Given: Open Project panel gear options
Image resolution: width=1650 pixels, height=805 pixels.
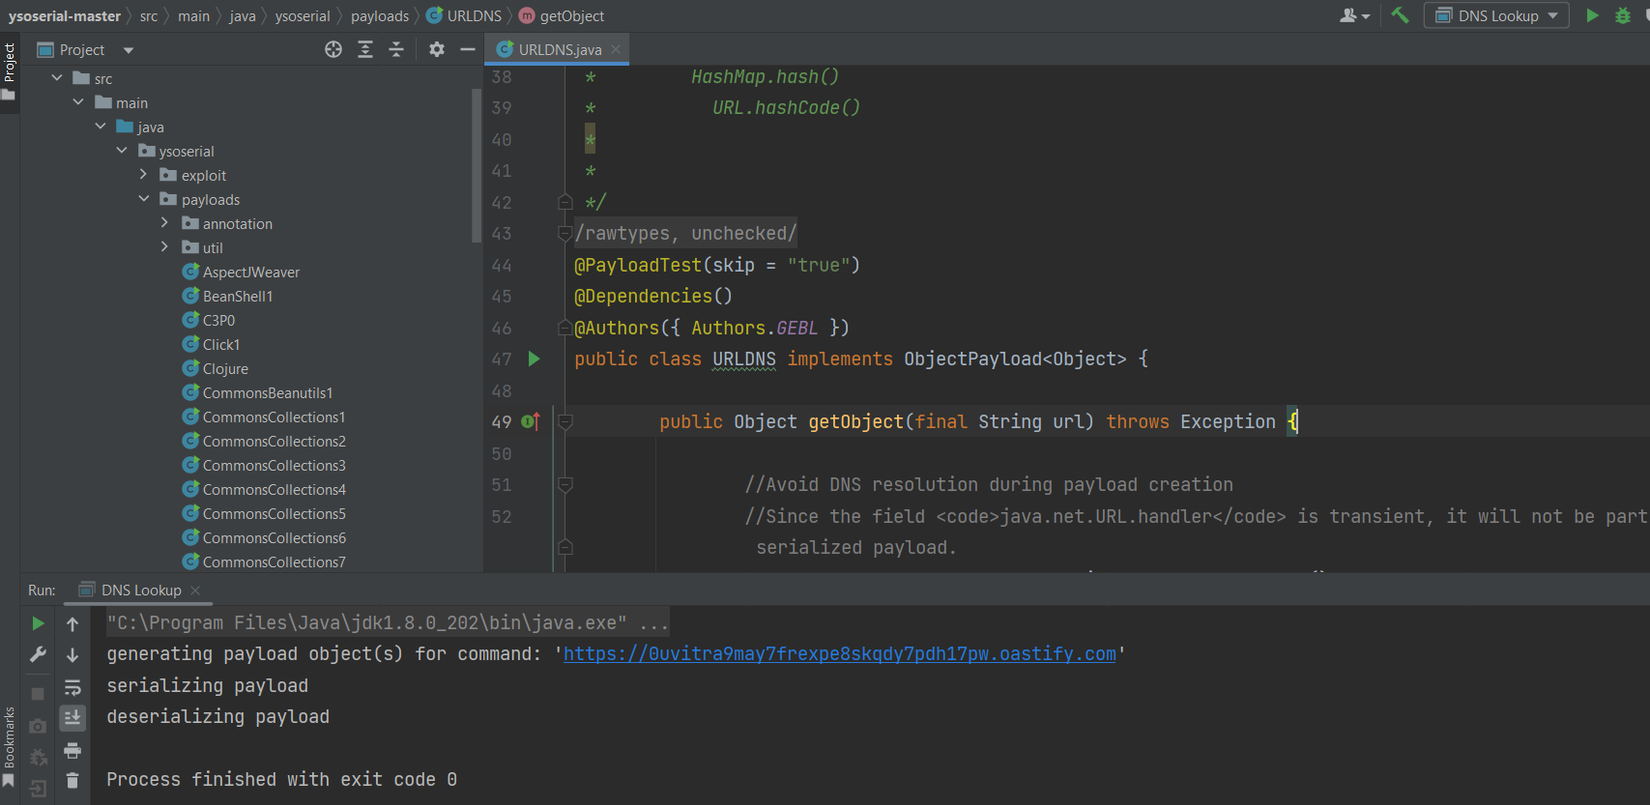Looking at the screenshot, I should coord(436,50).
